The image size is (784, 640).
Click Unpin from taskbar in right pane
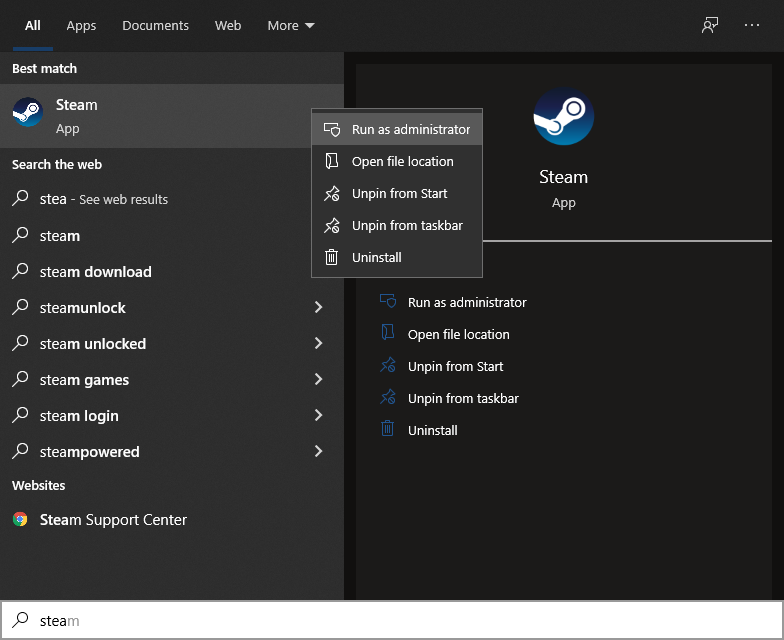pos(463,398)
